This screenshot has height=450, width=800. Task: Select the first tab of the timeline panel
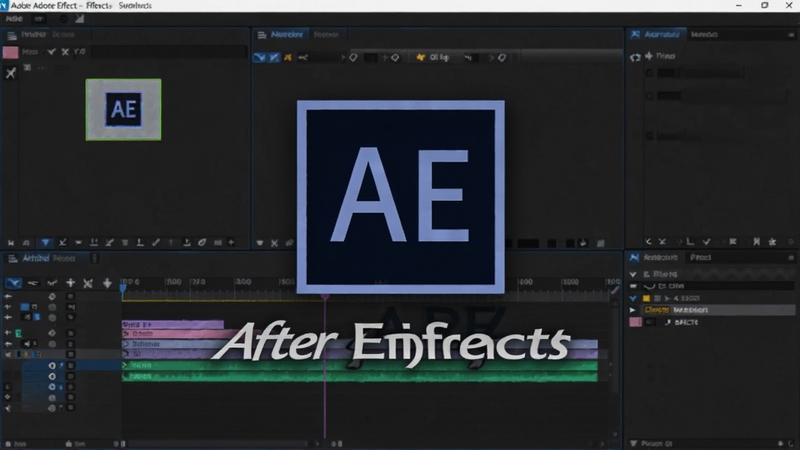35,259
